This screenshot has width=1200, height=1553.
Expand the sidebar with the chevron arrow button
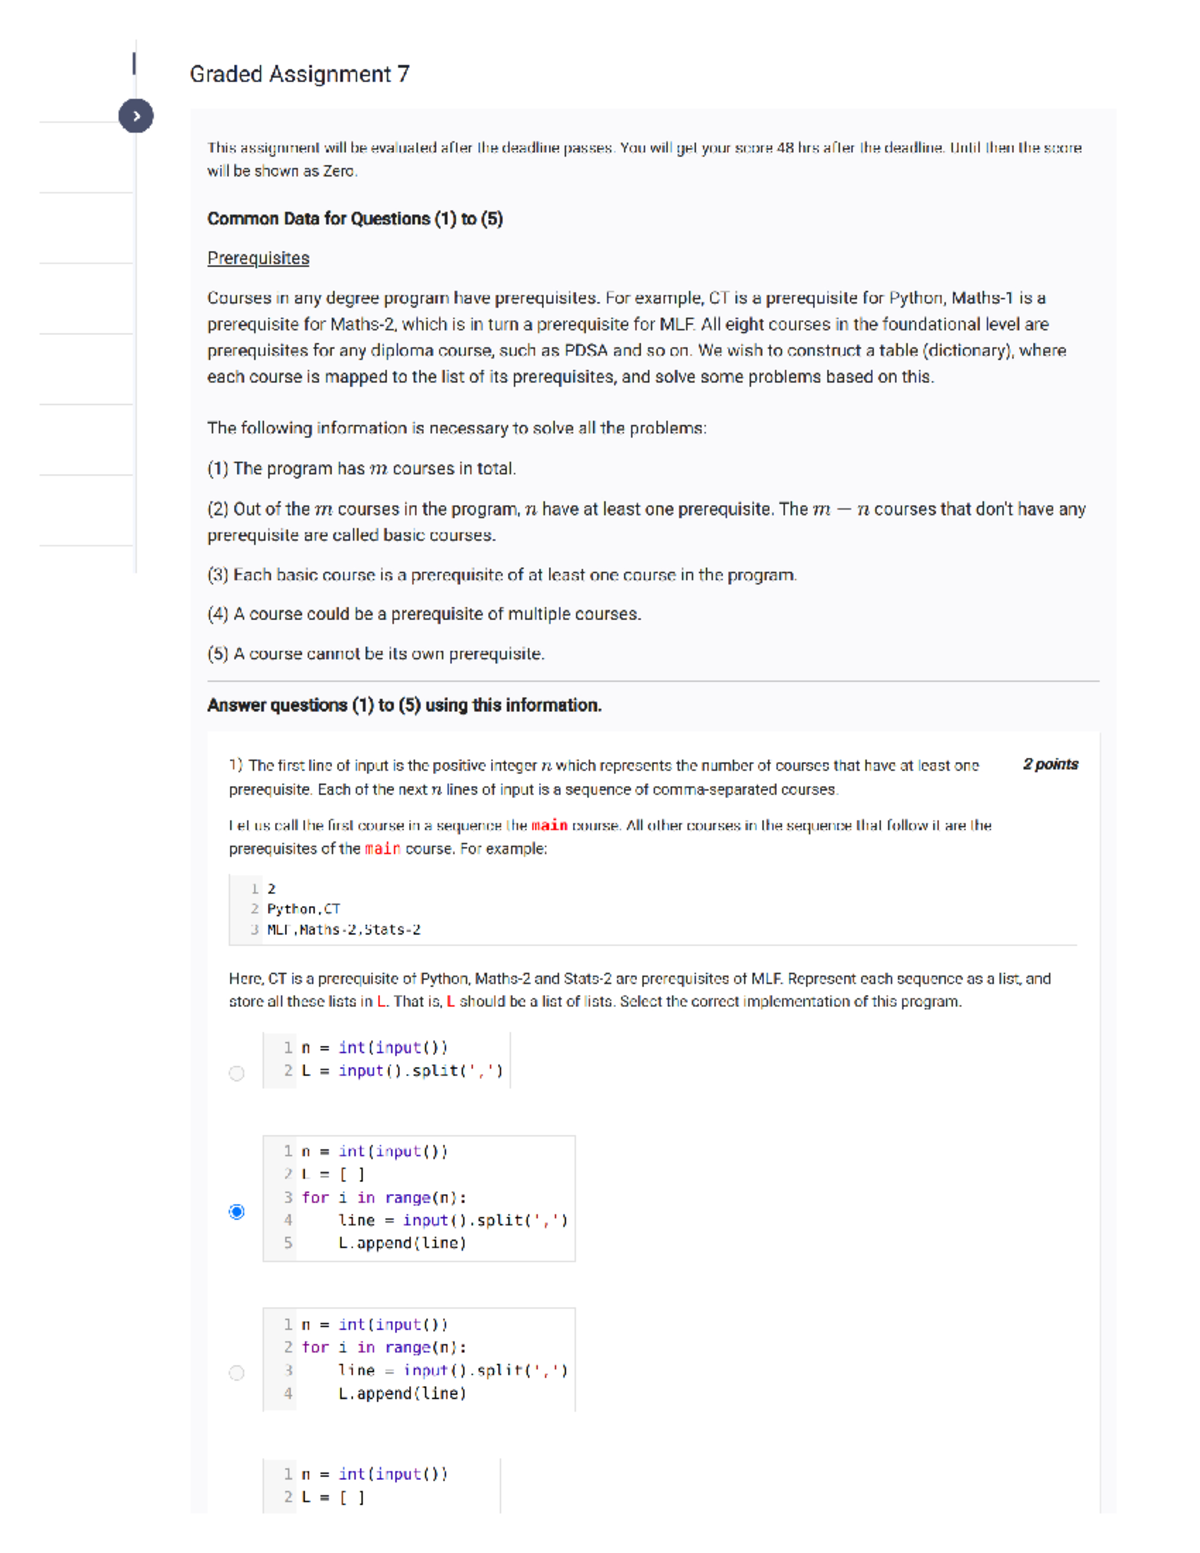click(136, 116)
